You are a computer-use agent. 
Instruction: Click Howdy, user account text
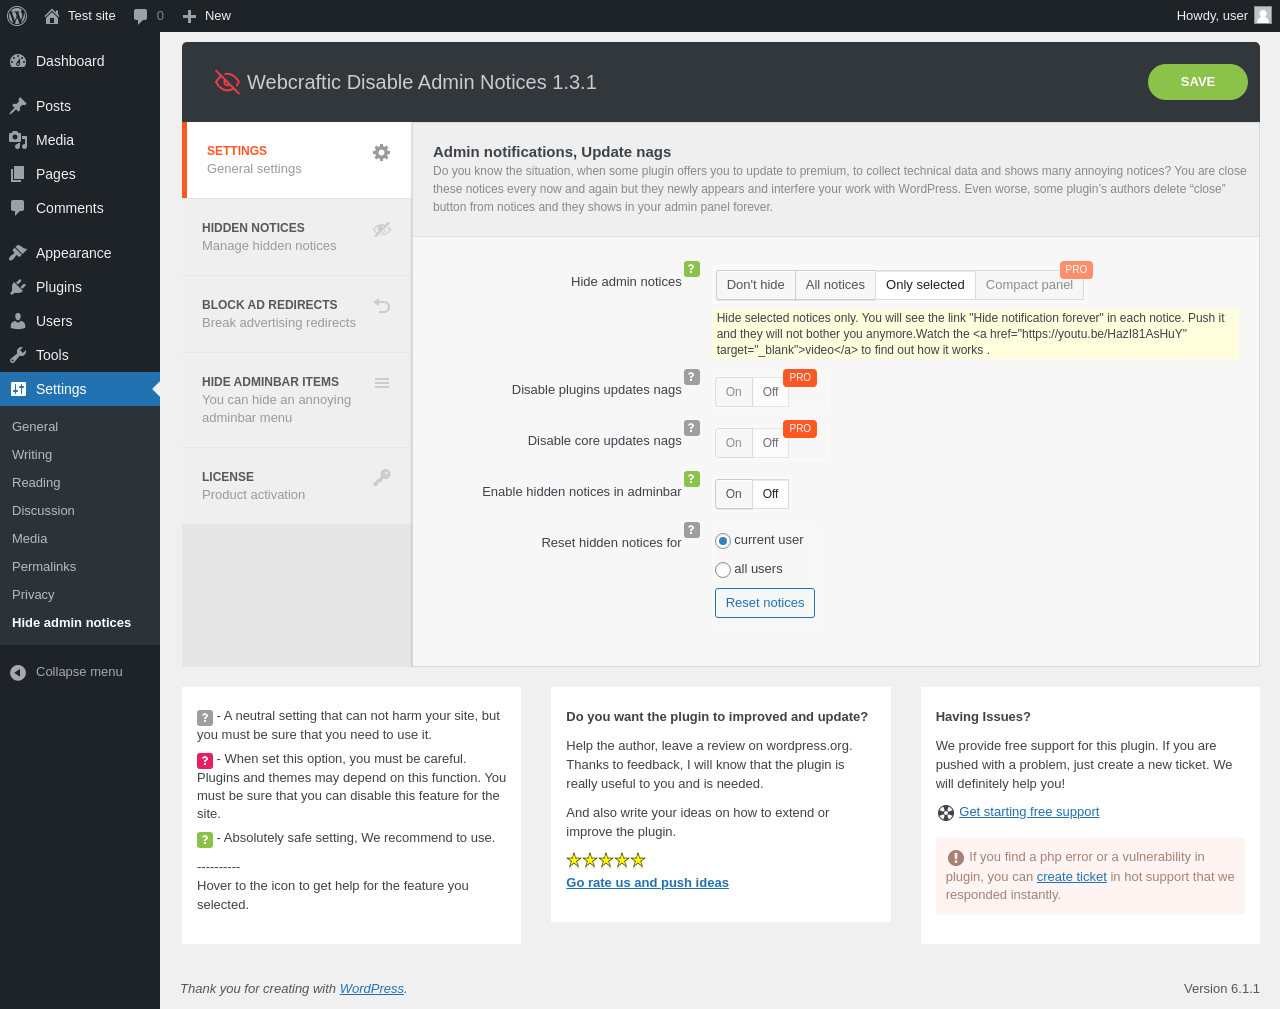(1212, 16)
